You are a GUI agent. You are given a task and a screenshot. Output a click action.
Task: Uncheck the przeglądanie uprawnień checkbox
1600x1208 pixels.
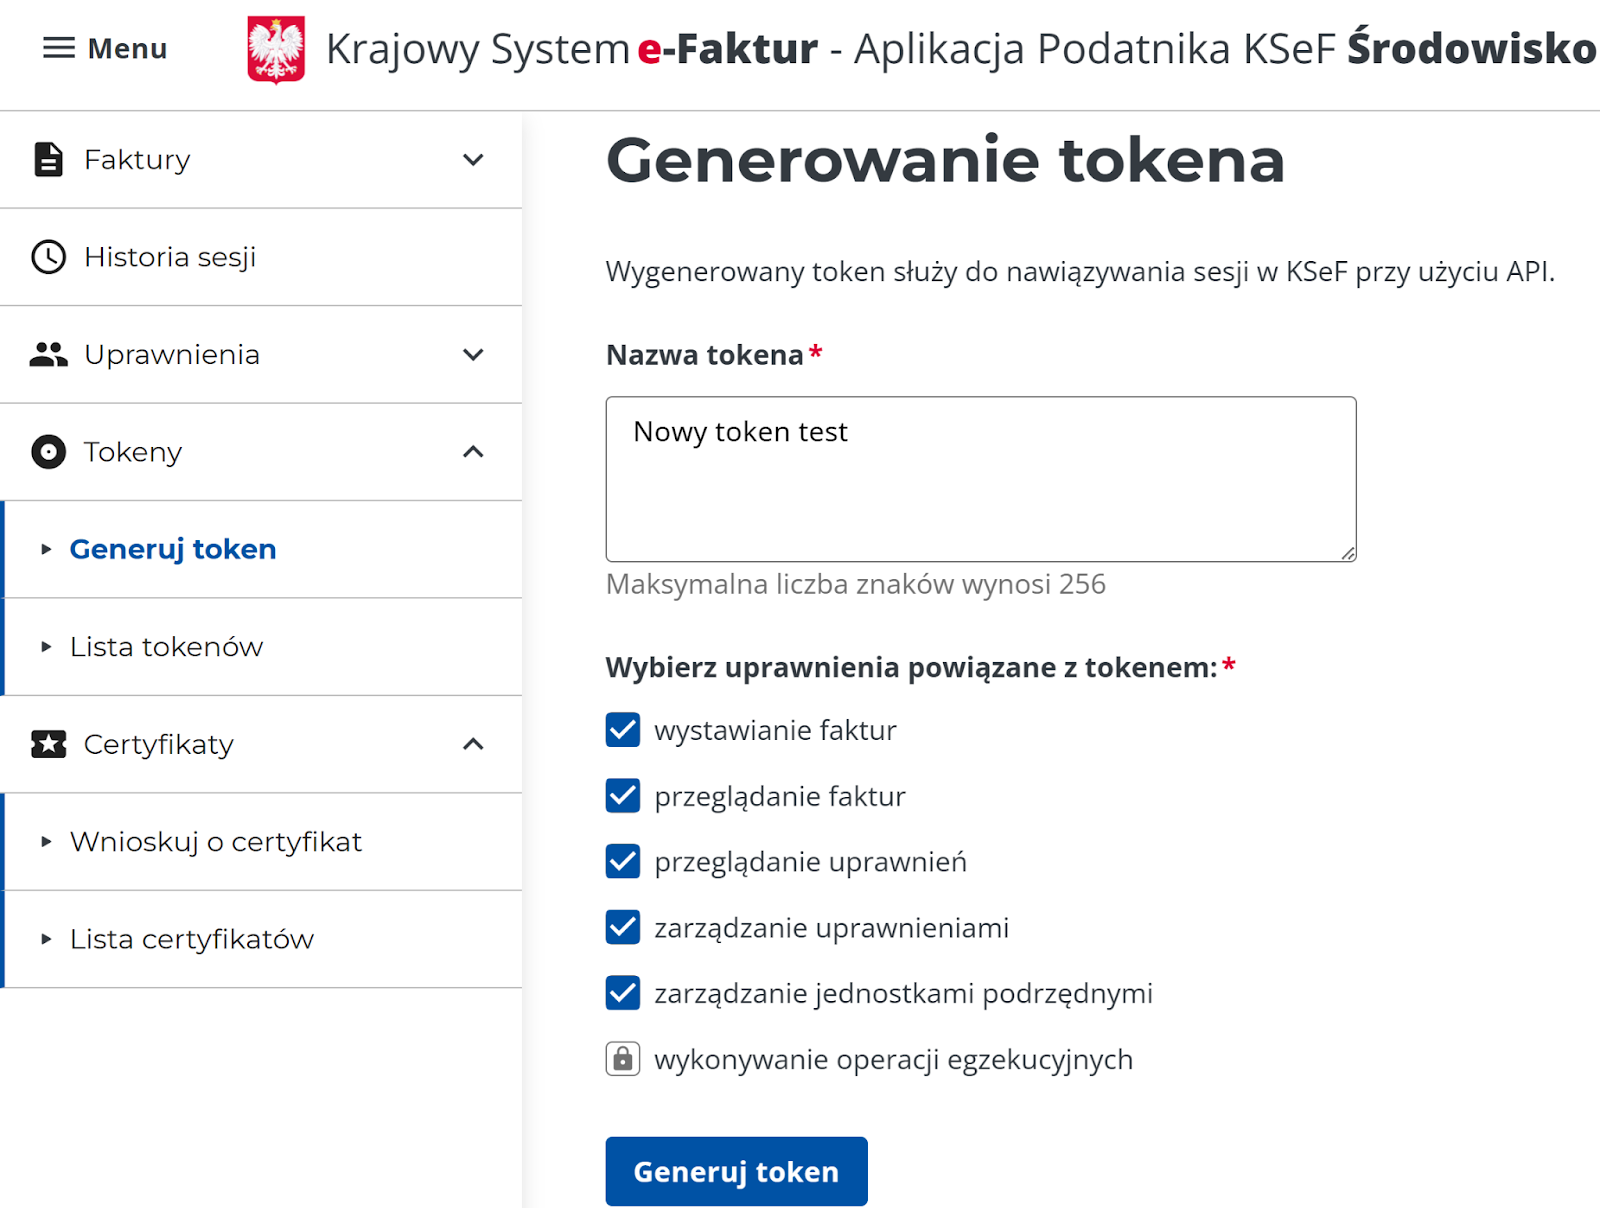coord(622,861)
